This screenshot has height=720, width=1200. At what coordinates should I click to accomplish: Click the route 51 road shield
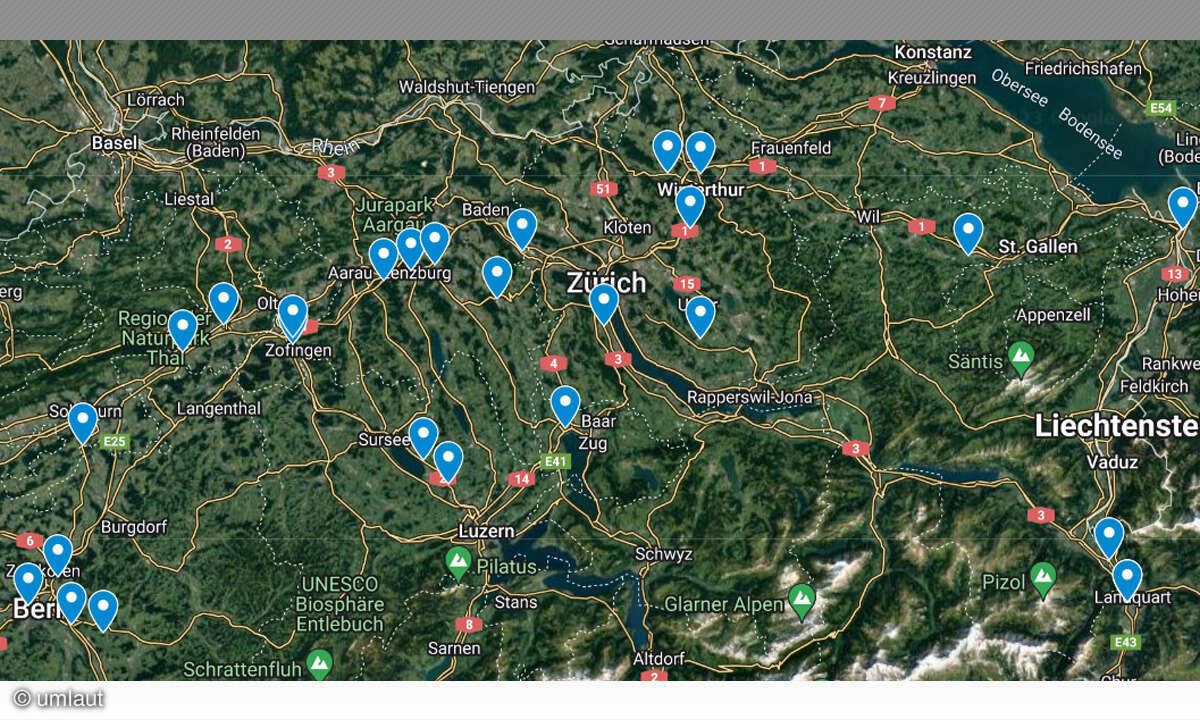tap(603, 189)
